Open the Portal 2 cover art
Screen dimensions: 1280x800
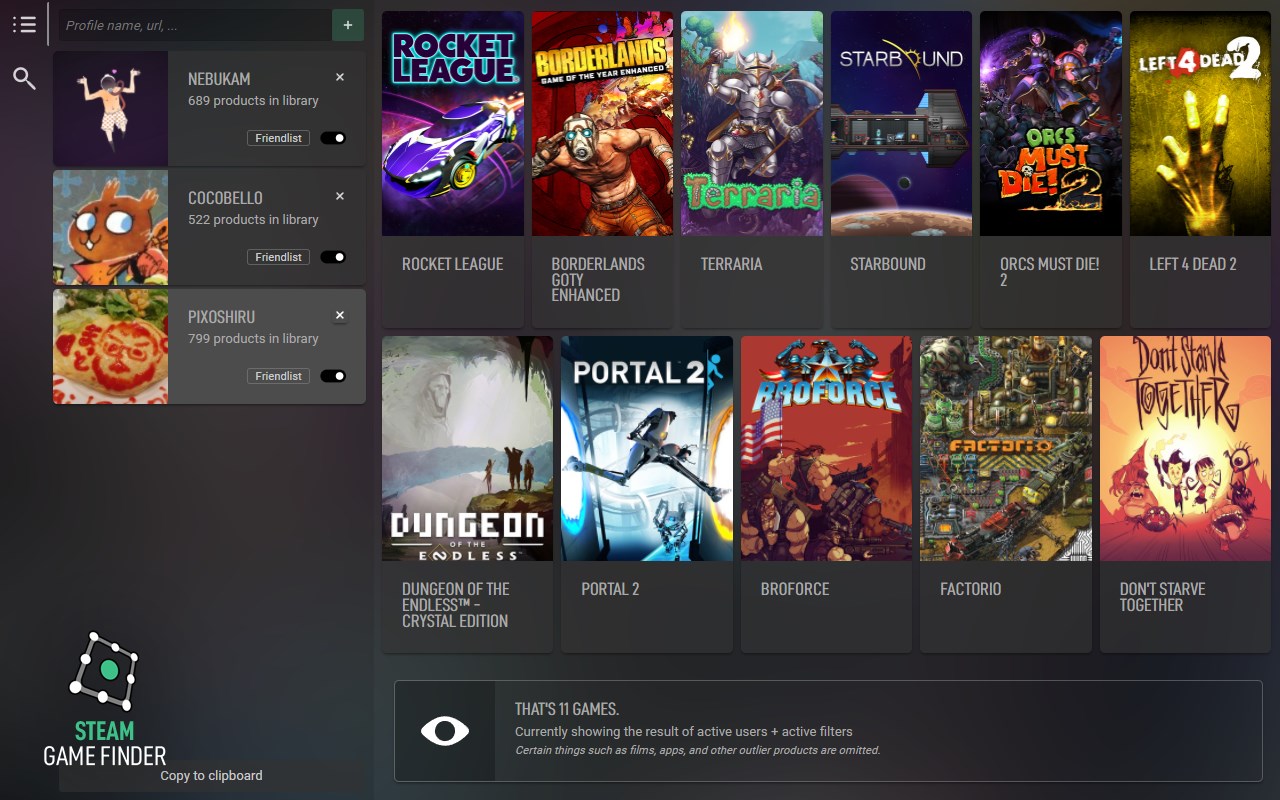click(647, 448)
